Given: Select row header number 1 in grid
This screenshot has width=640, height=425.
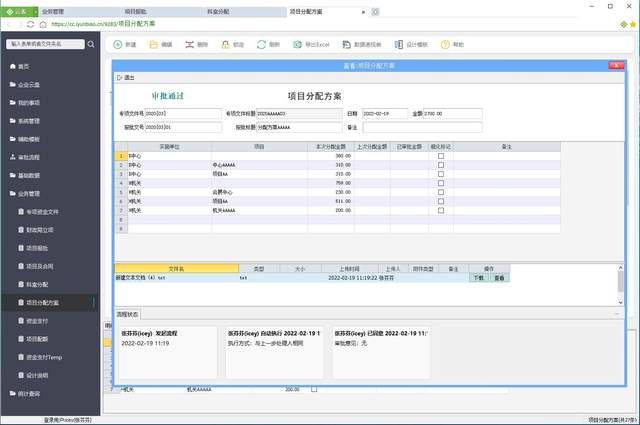Looking at the screenshot, I should (121, 156).
